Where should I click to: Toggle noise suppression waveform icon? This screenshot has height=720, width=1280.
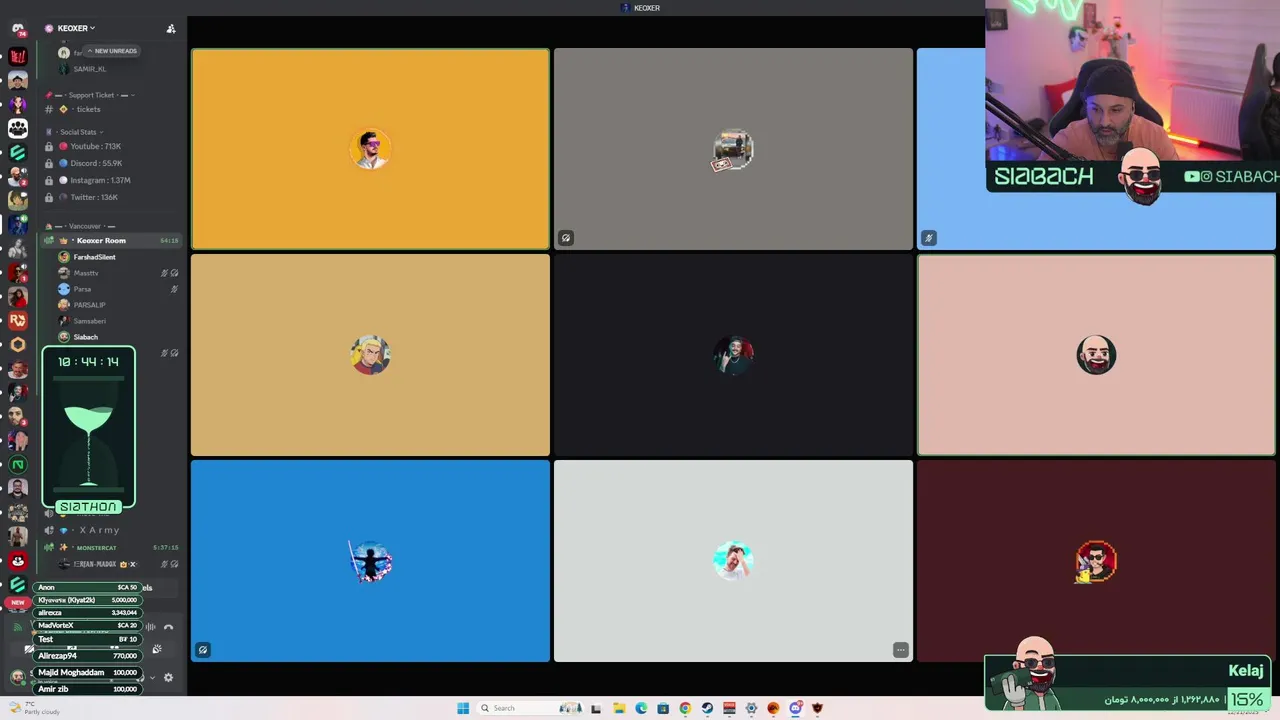click(x=150, y=627)
